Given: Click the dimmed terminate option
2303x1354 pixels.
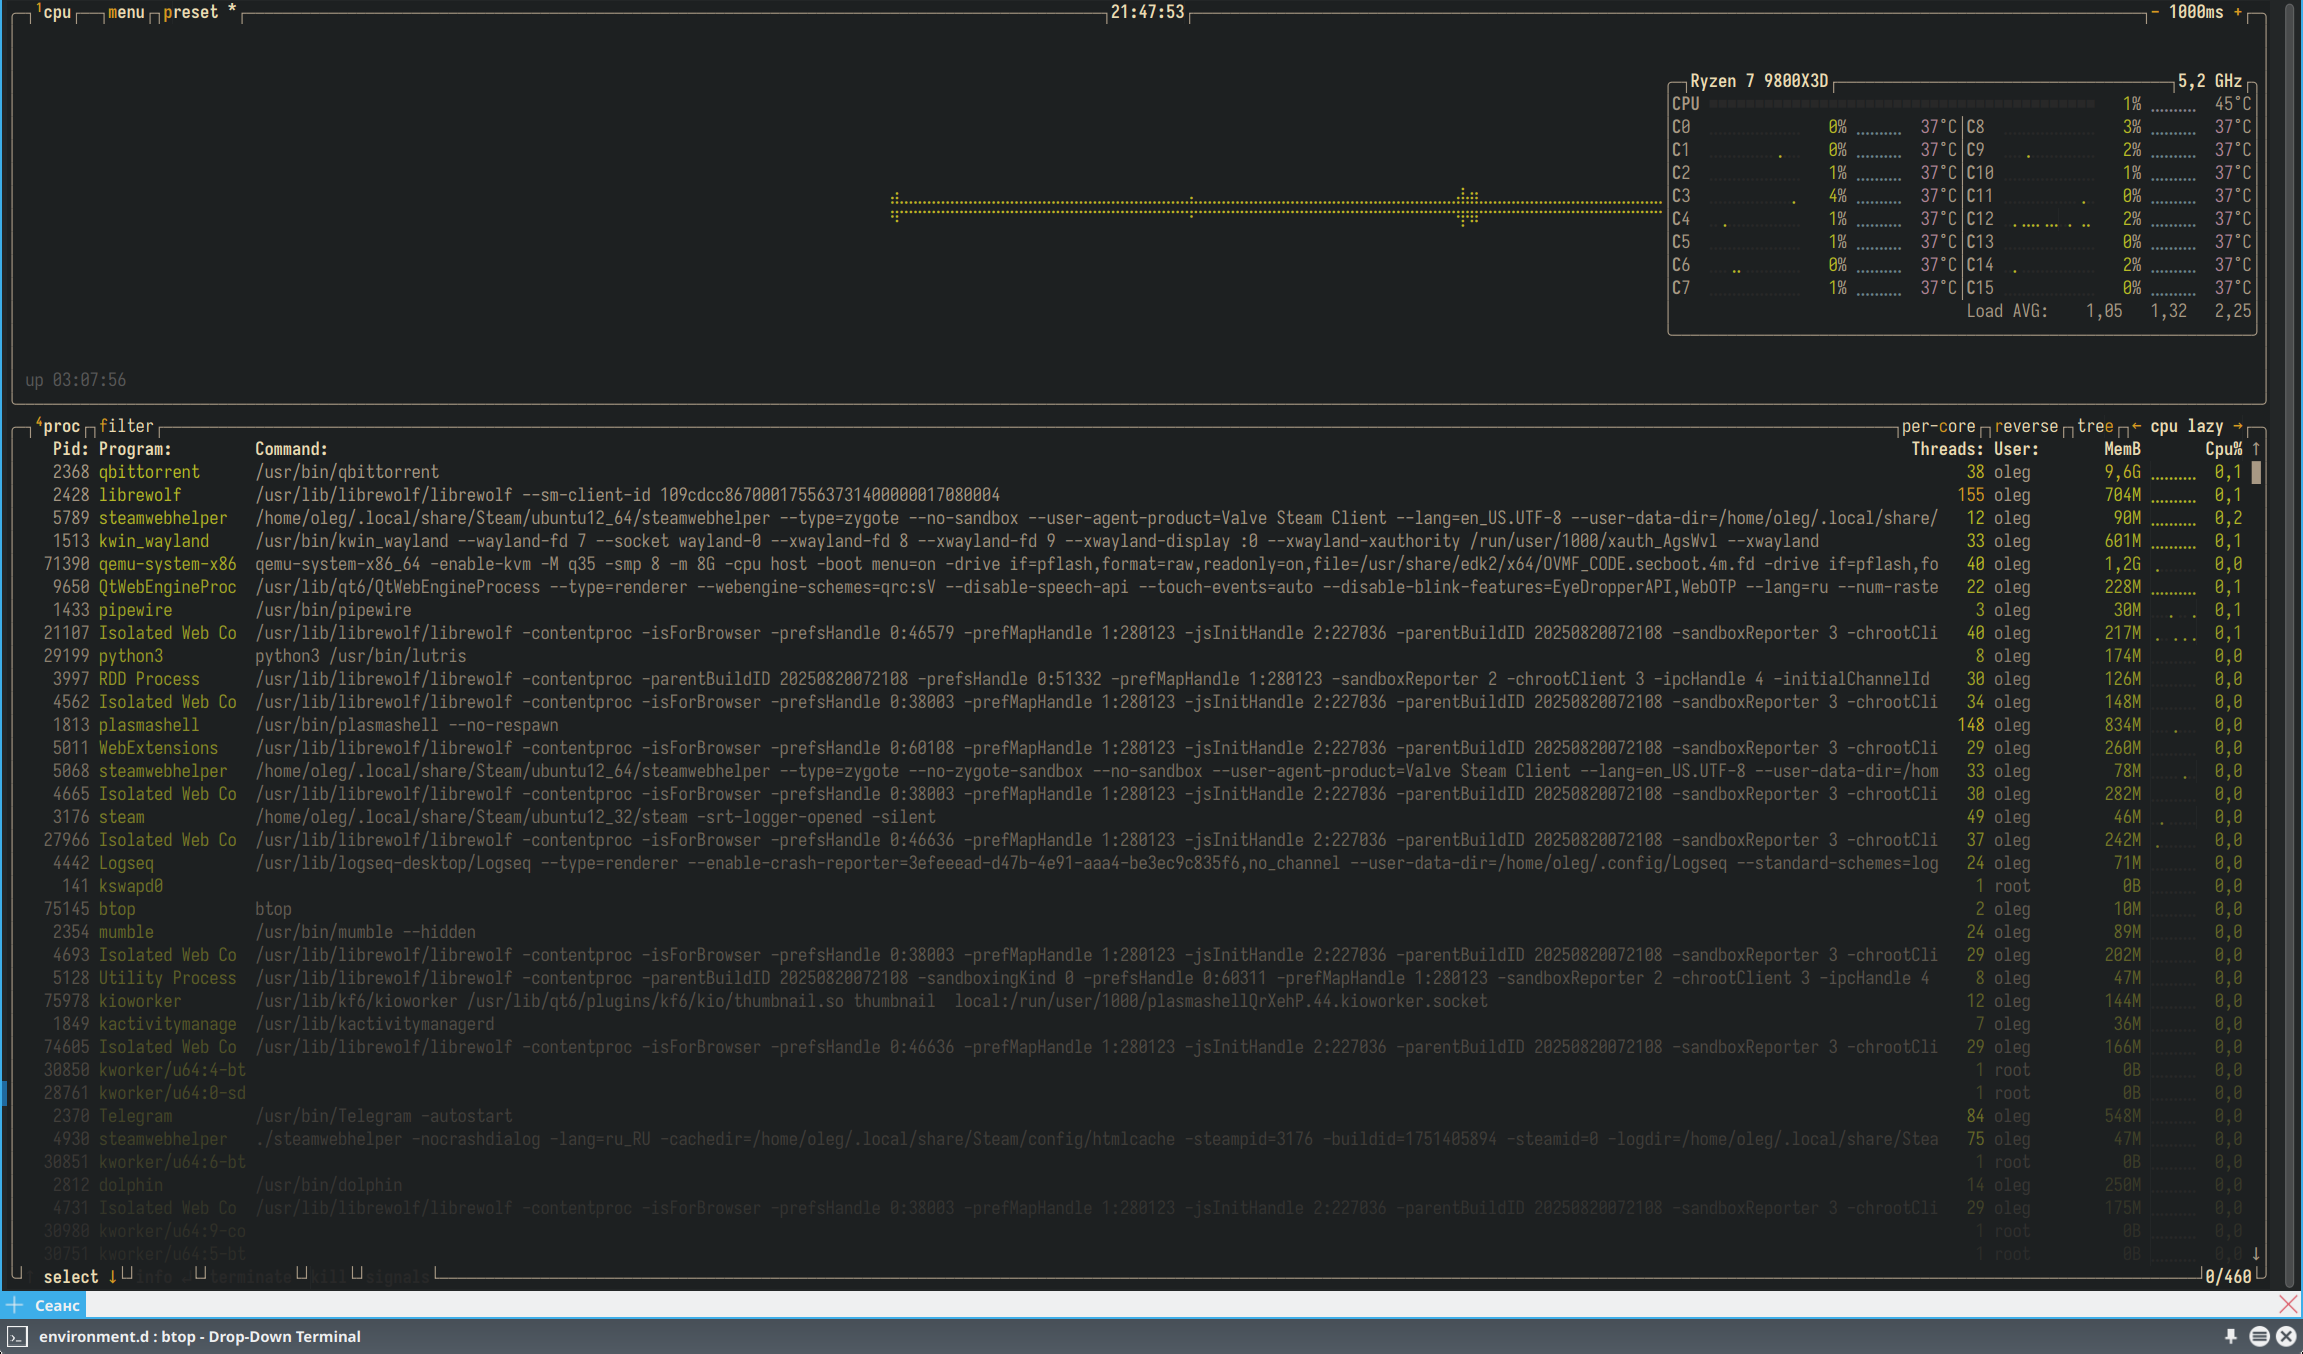Looking at the screenshot, I should click(250, 1277).
